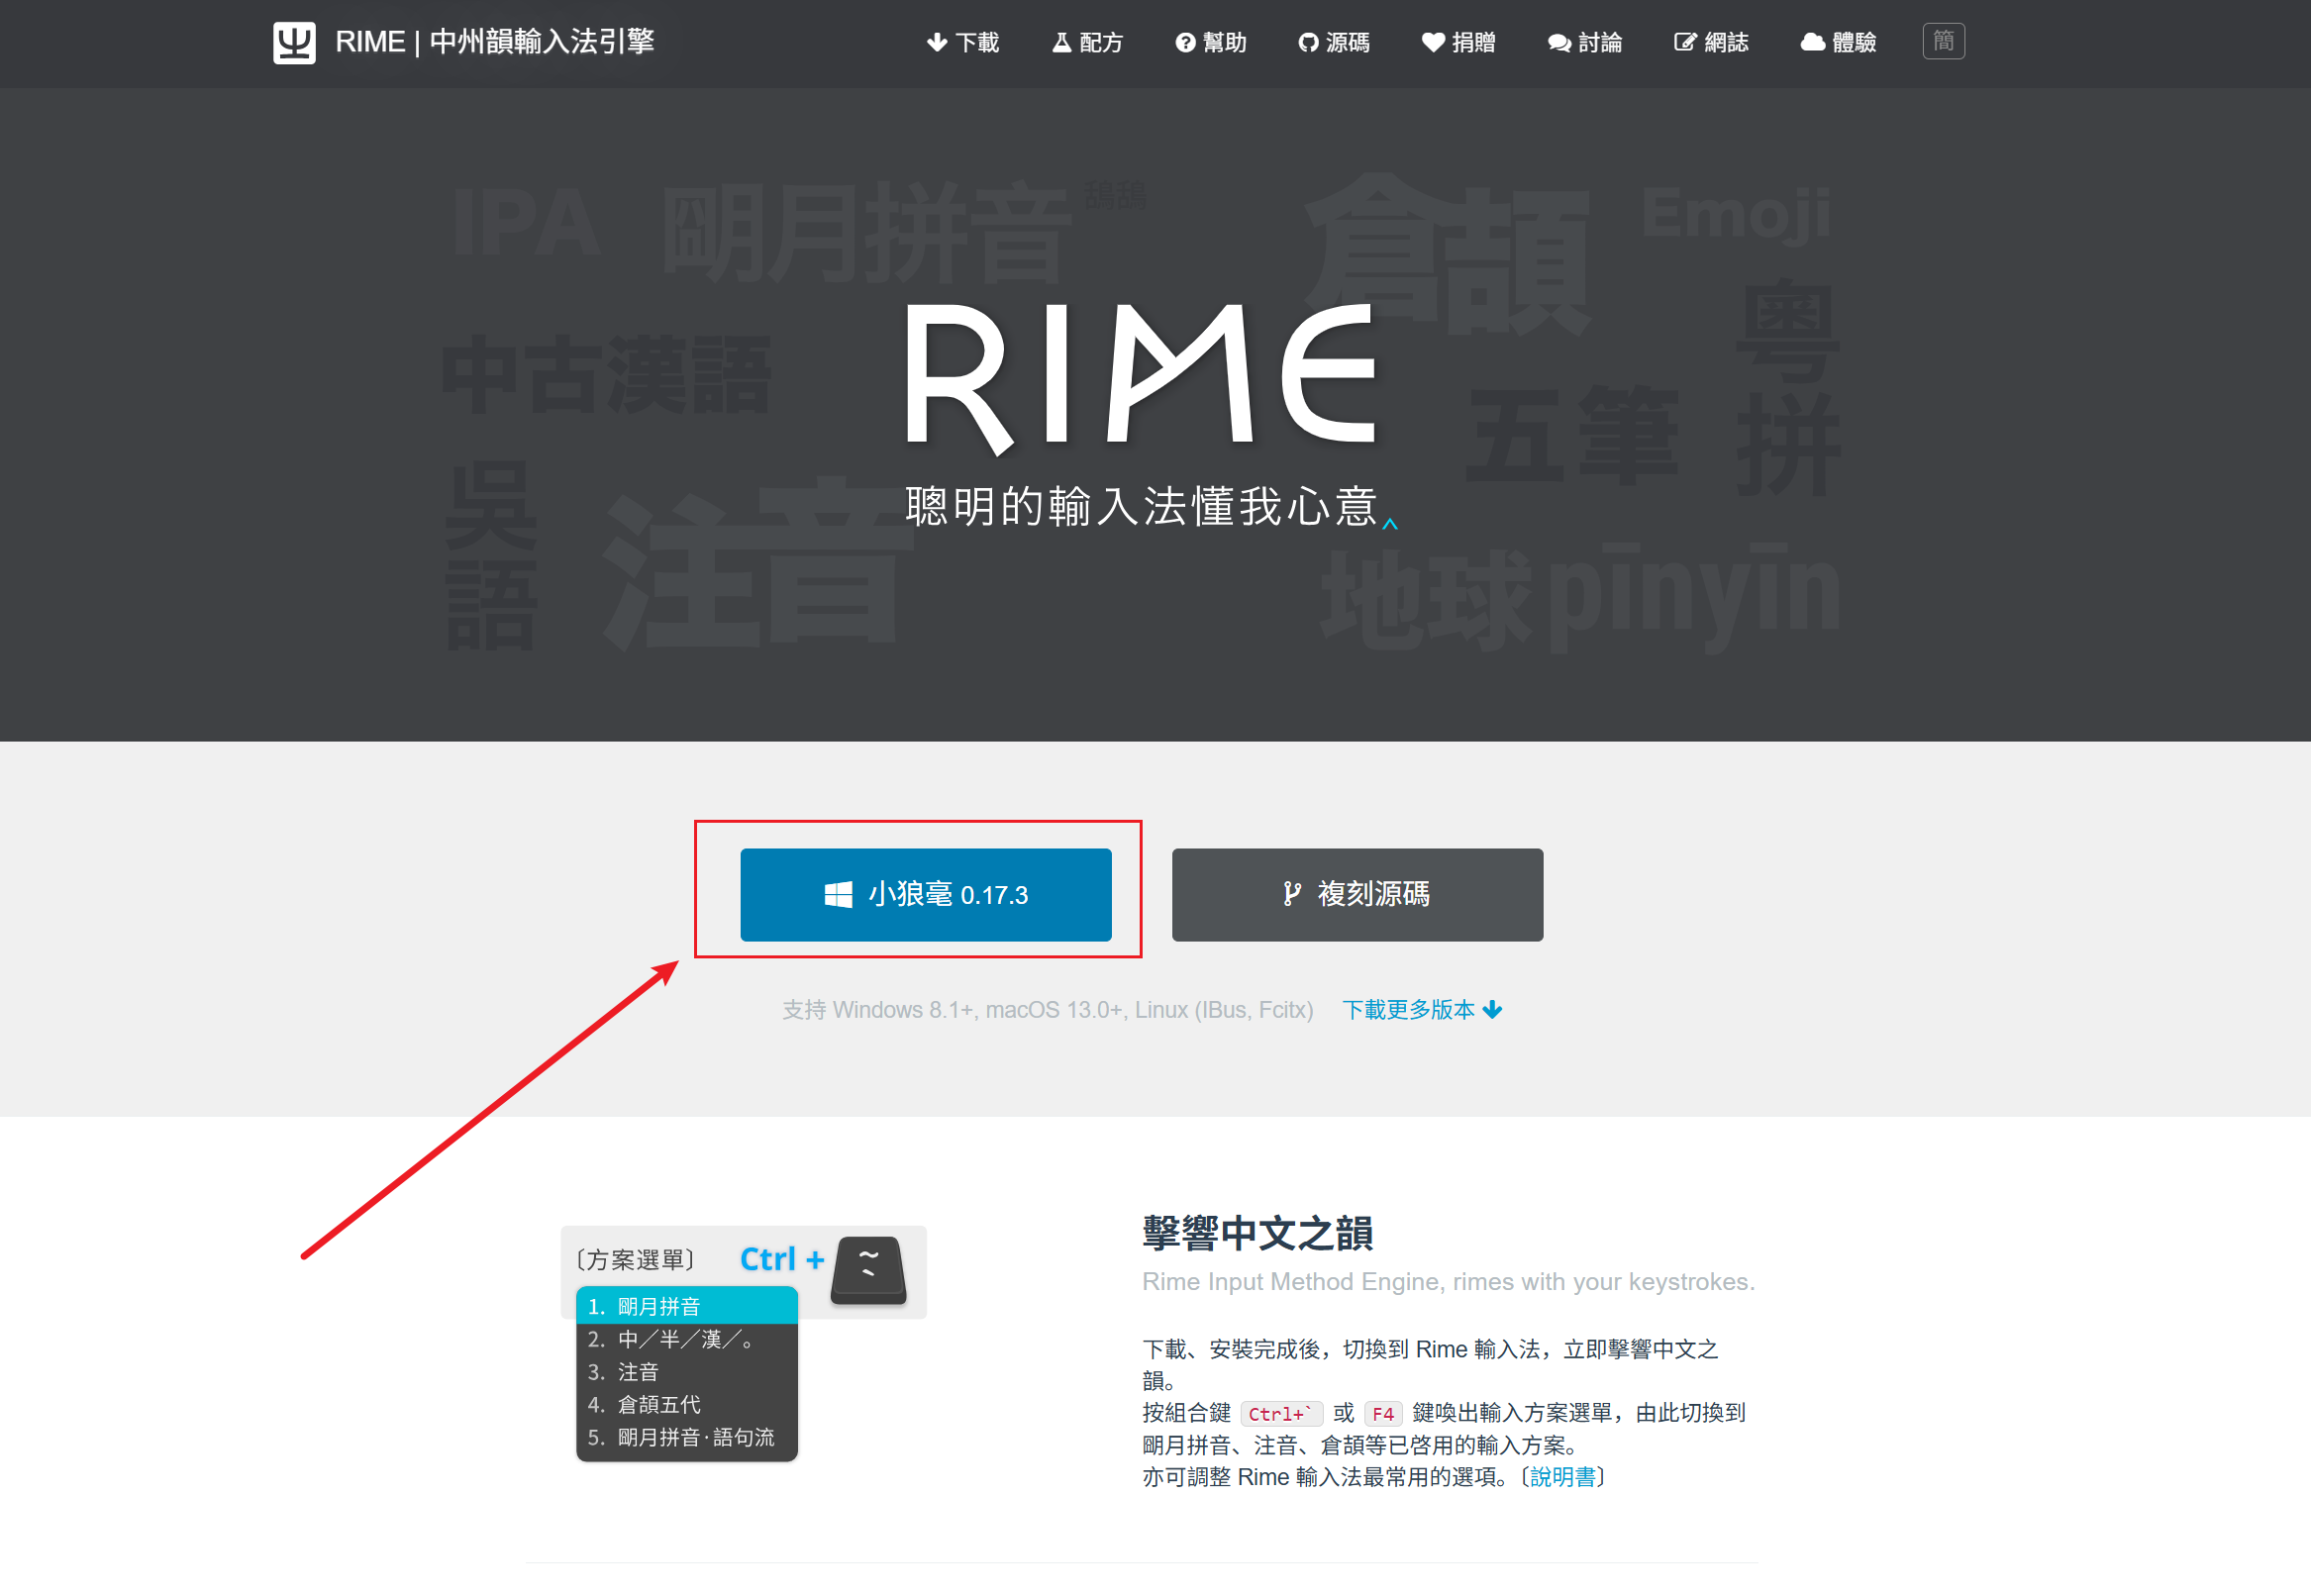The image size is (2311, 1596).
Task: Click the Windows logo on the 小狼毫 button
Action: point(838,894)
